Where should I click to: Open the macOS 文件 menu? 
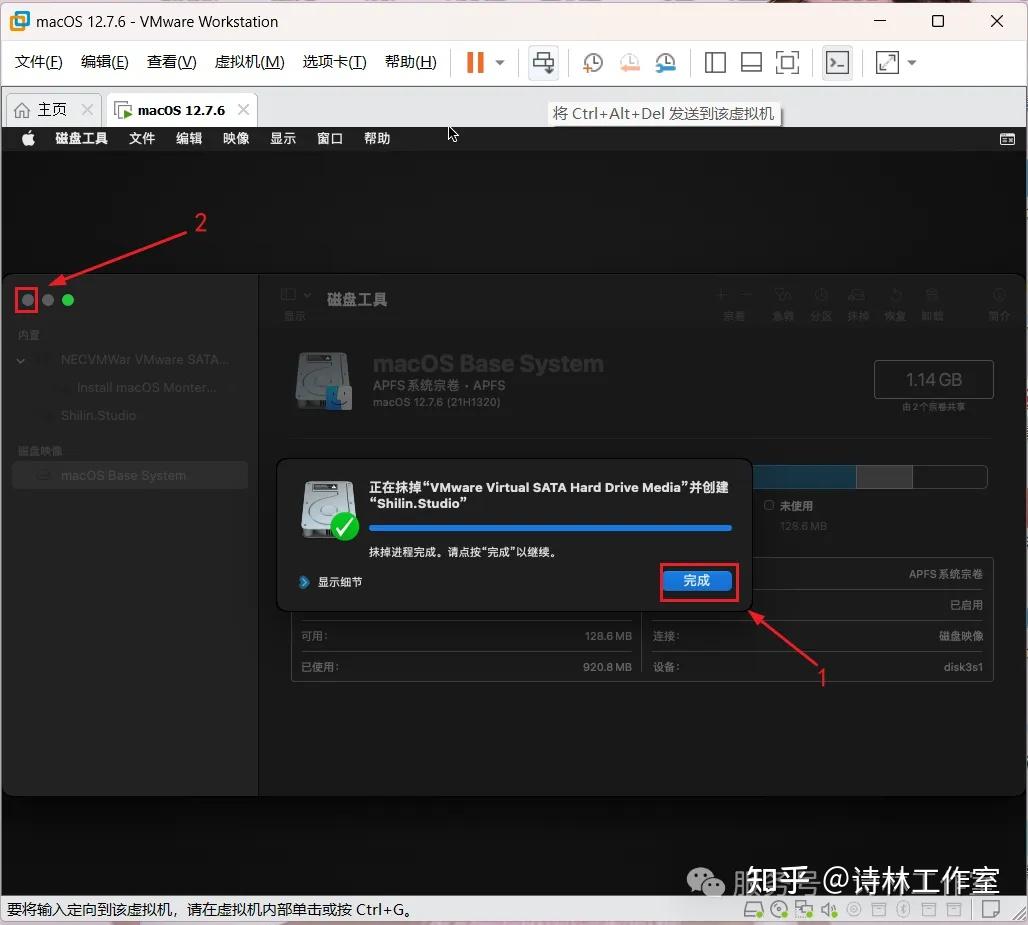click(142, 138)
